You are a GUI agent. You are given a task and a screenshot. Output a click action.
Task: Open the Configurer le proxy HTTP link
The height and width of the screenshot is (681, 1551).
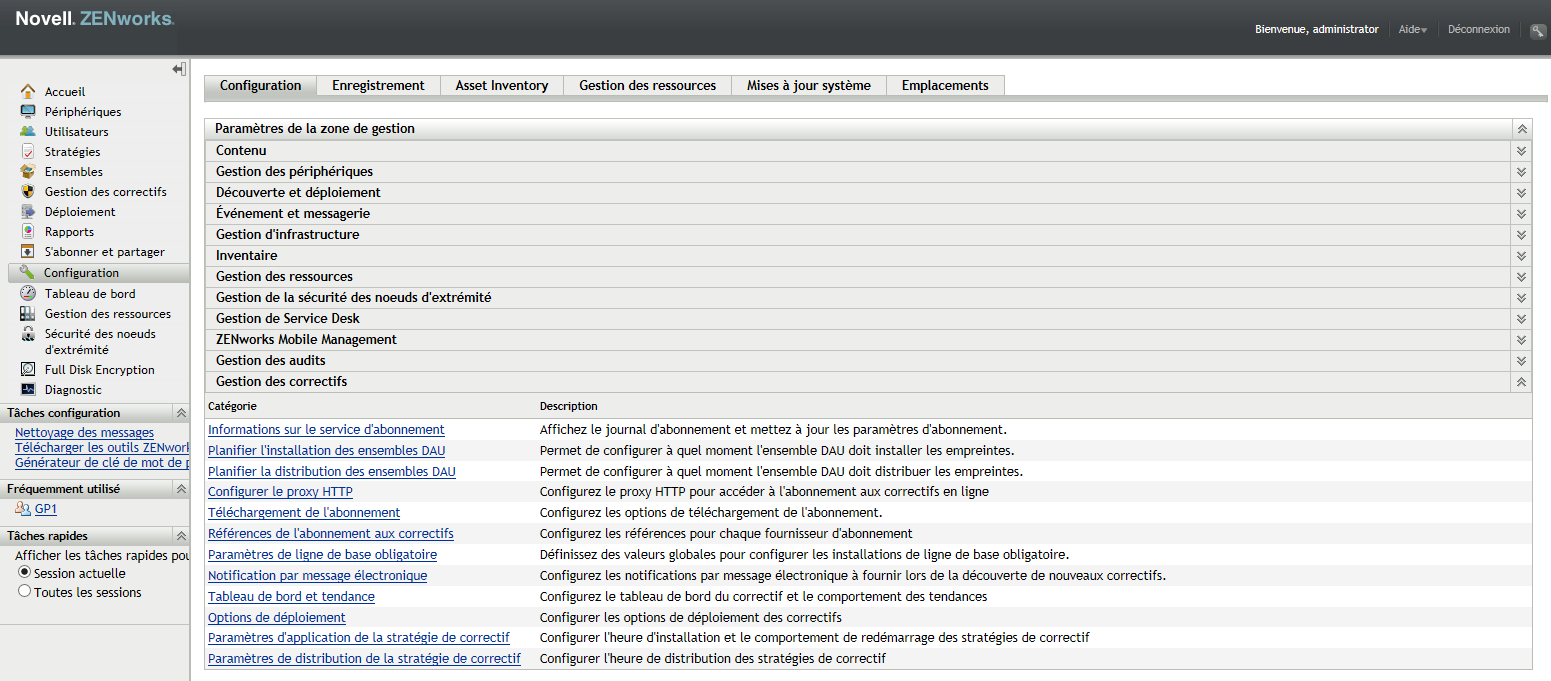(x=279, y=491)
